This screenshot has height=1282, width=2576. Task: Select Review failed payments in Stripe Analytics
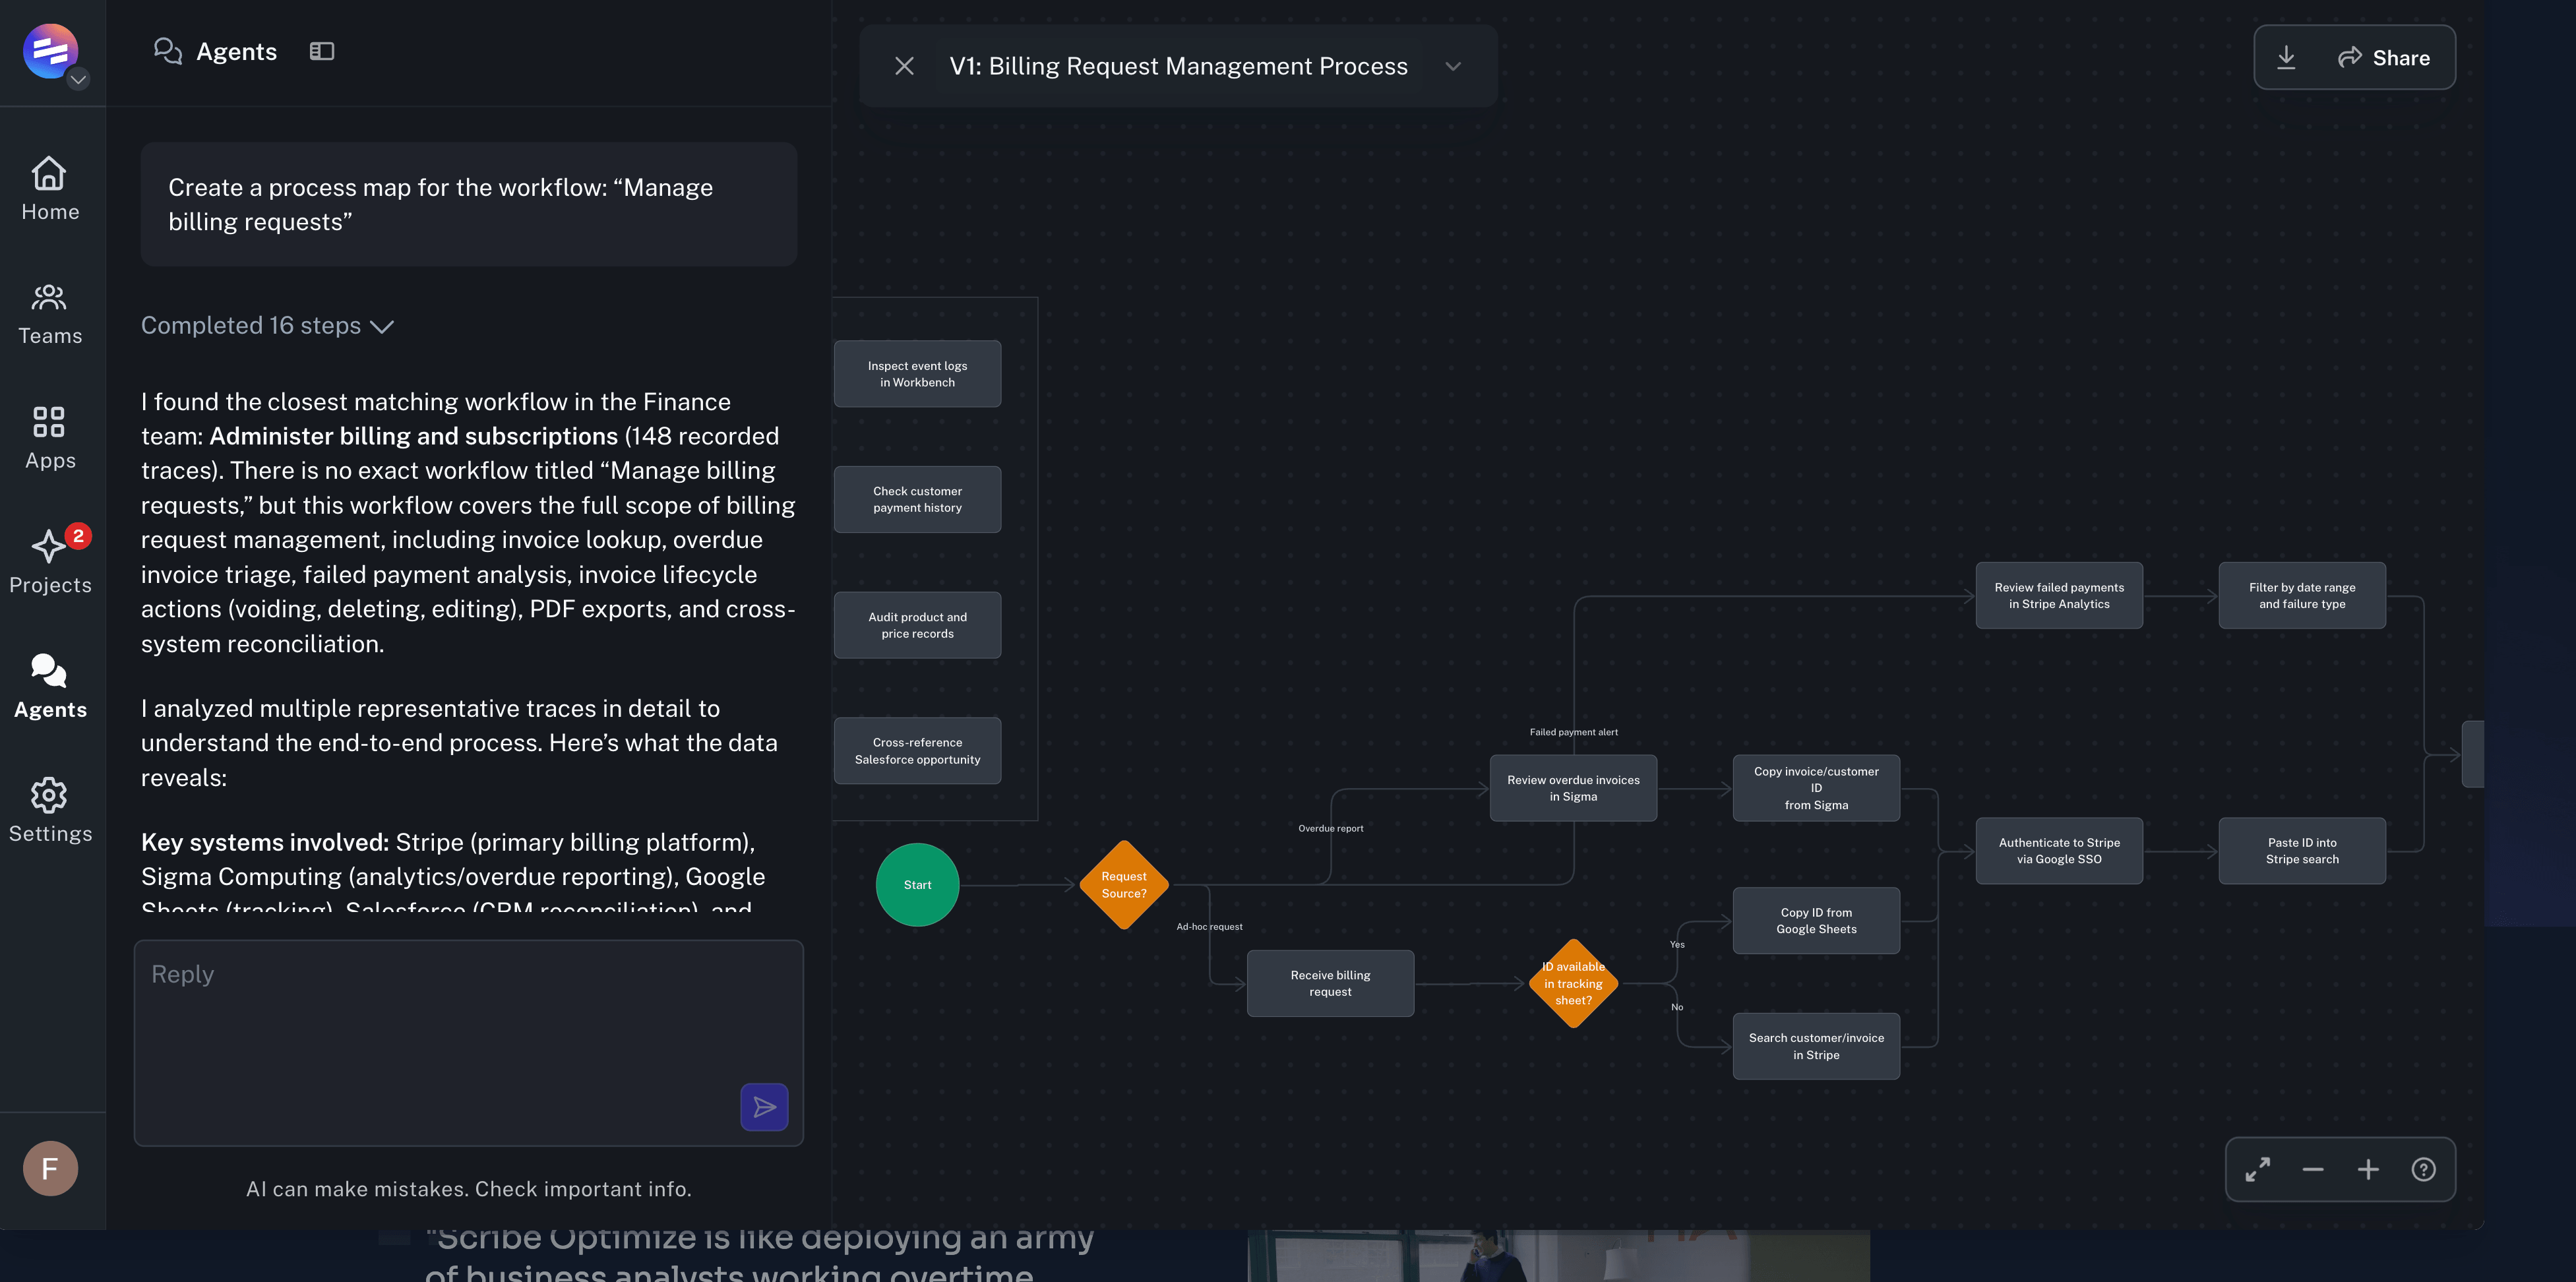click(2059, 596)
